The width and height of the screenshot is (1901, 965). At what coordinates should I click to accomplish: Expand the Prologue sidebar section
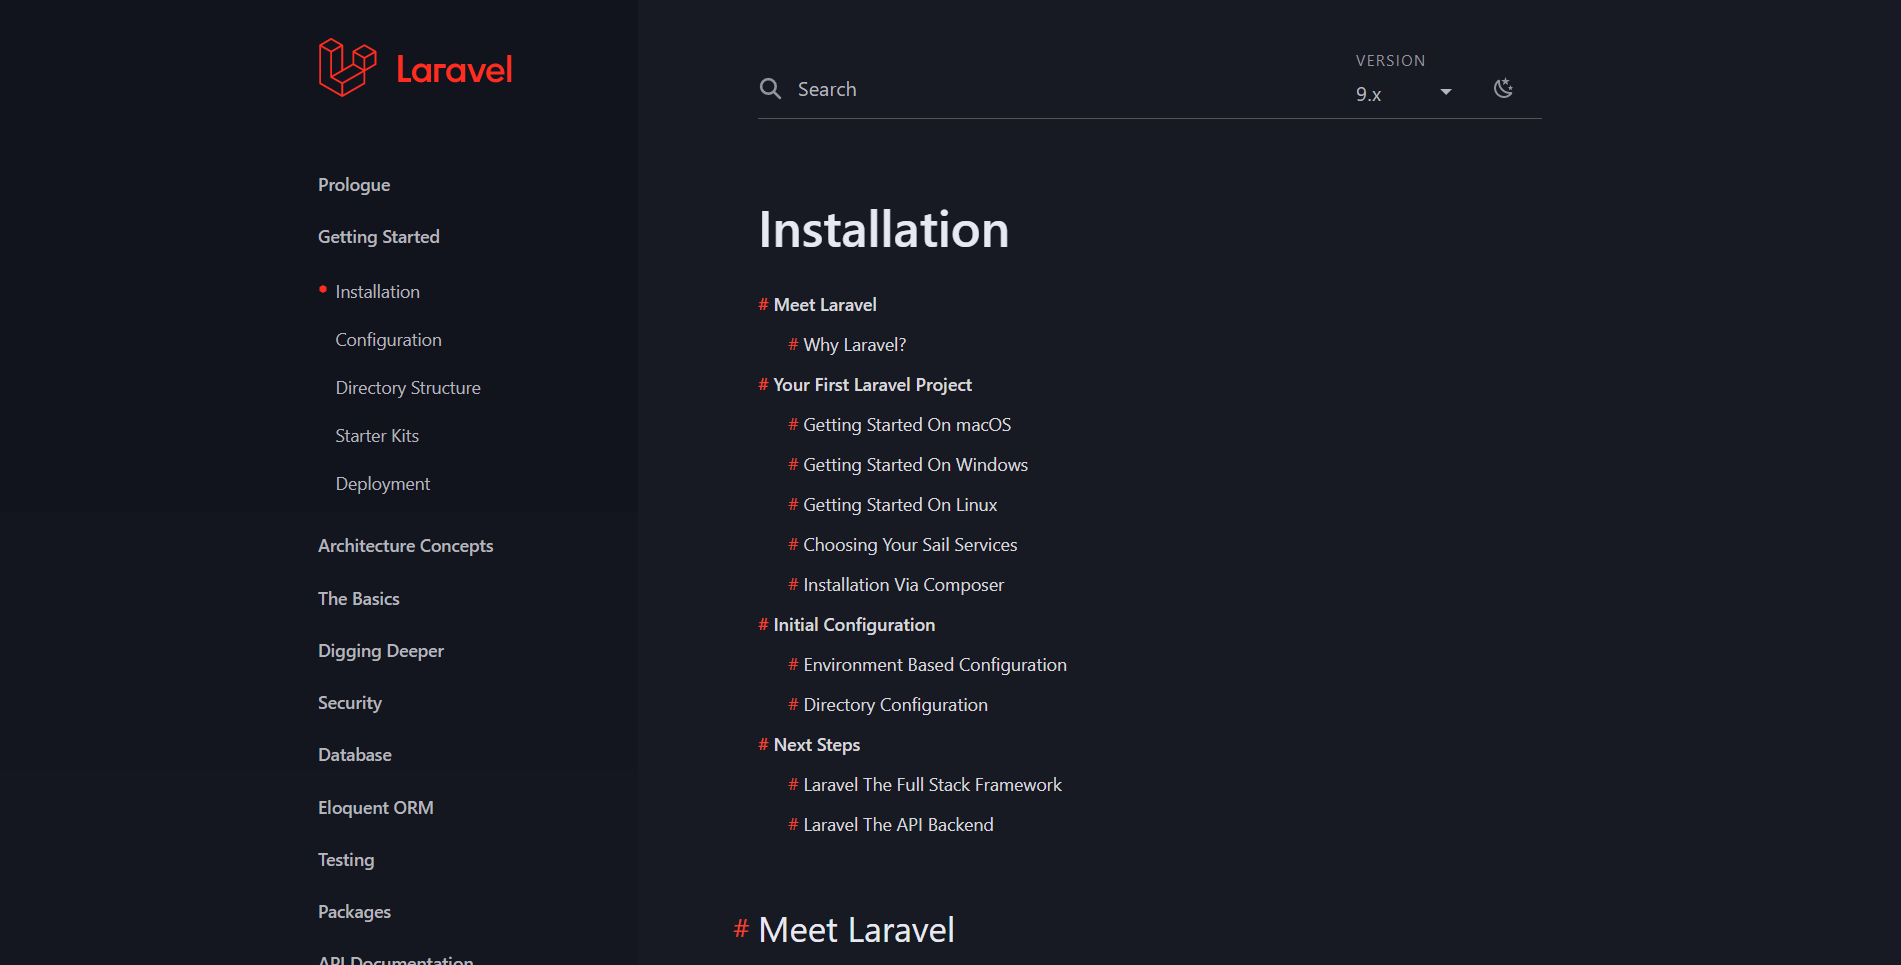click(354, 185)
